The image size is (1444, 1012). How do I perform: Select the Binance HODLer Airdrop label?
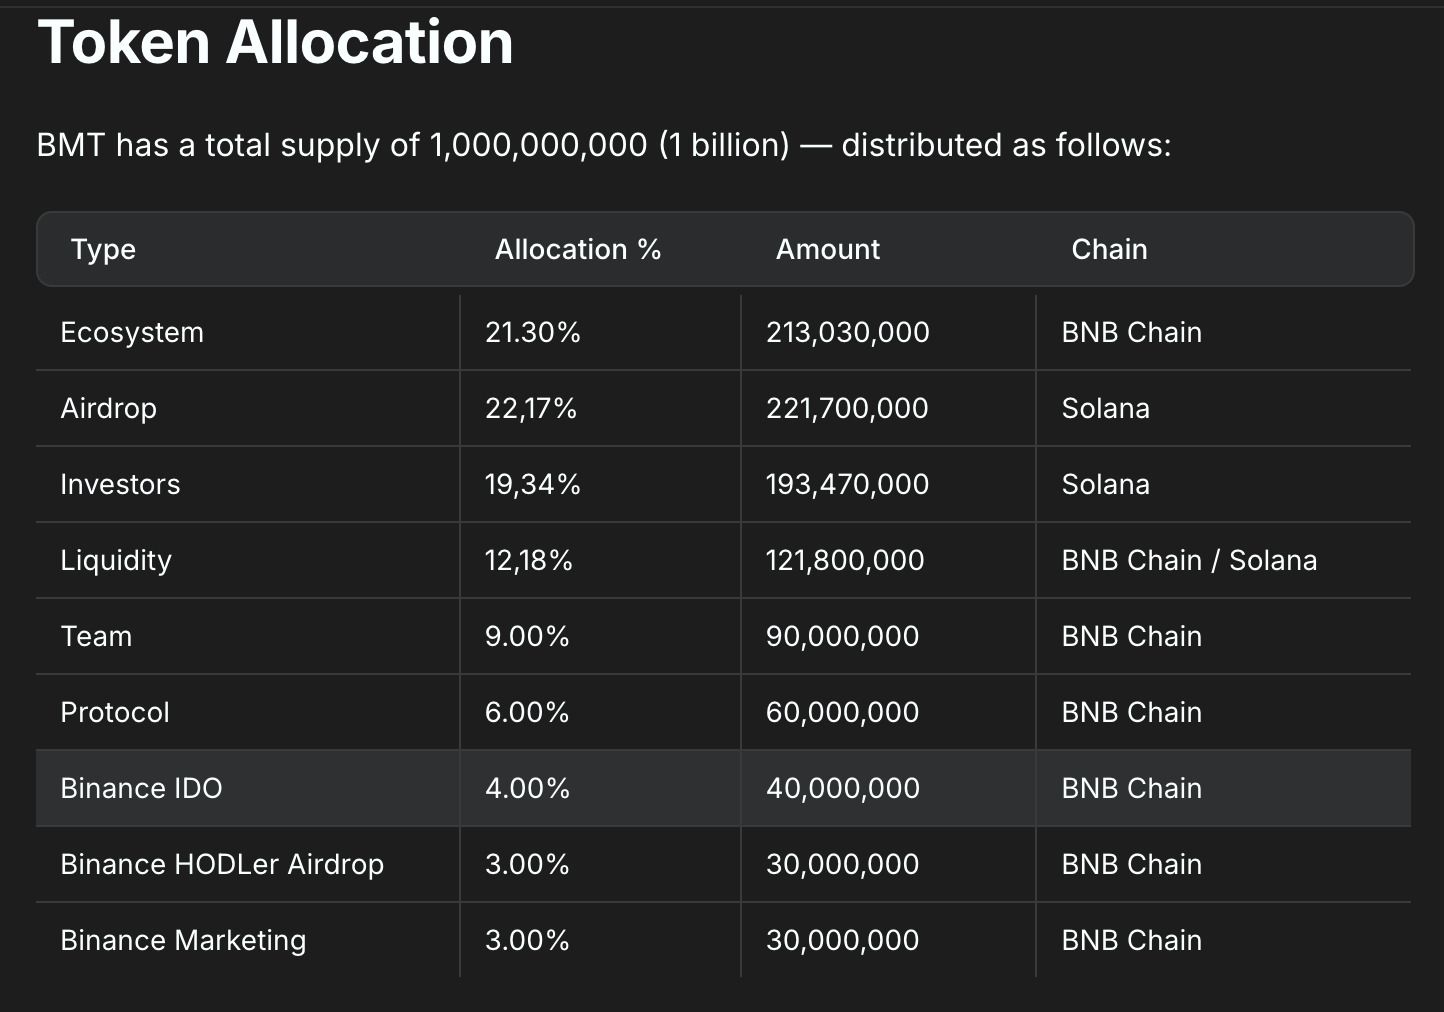click(x=222, y=864)
